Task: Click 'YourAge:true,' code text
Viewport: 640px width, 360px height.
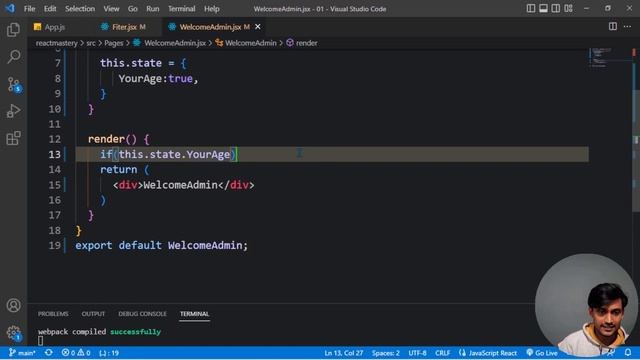Action: point(158,78)
